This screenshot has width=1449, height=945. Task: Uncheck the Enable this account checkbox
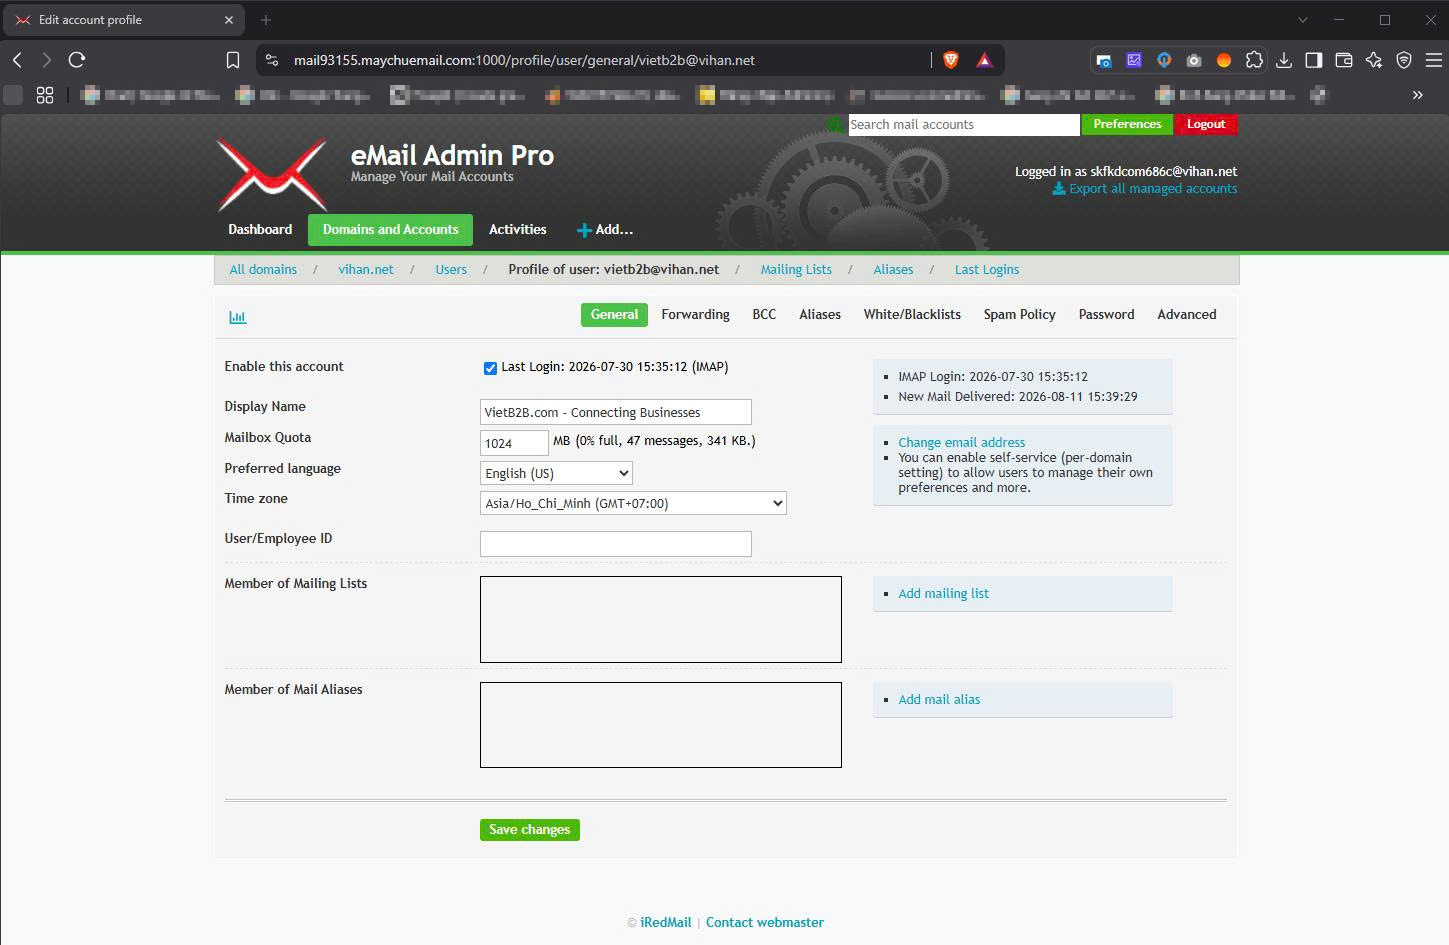click(490, 368)
